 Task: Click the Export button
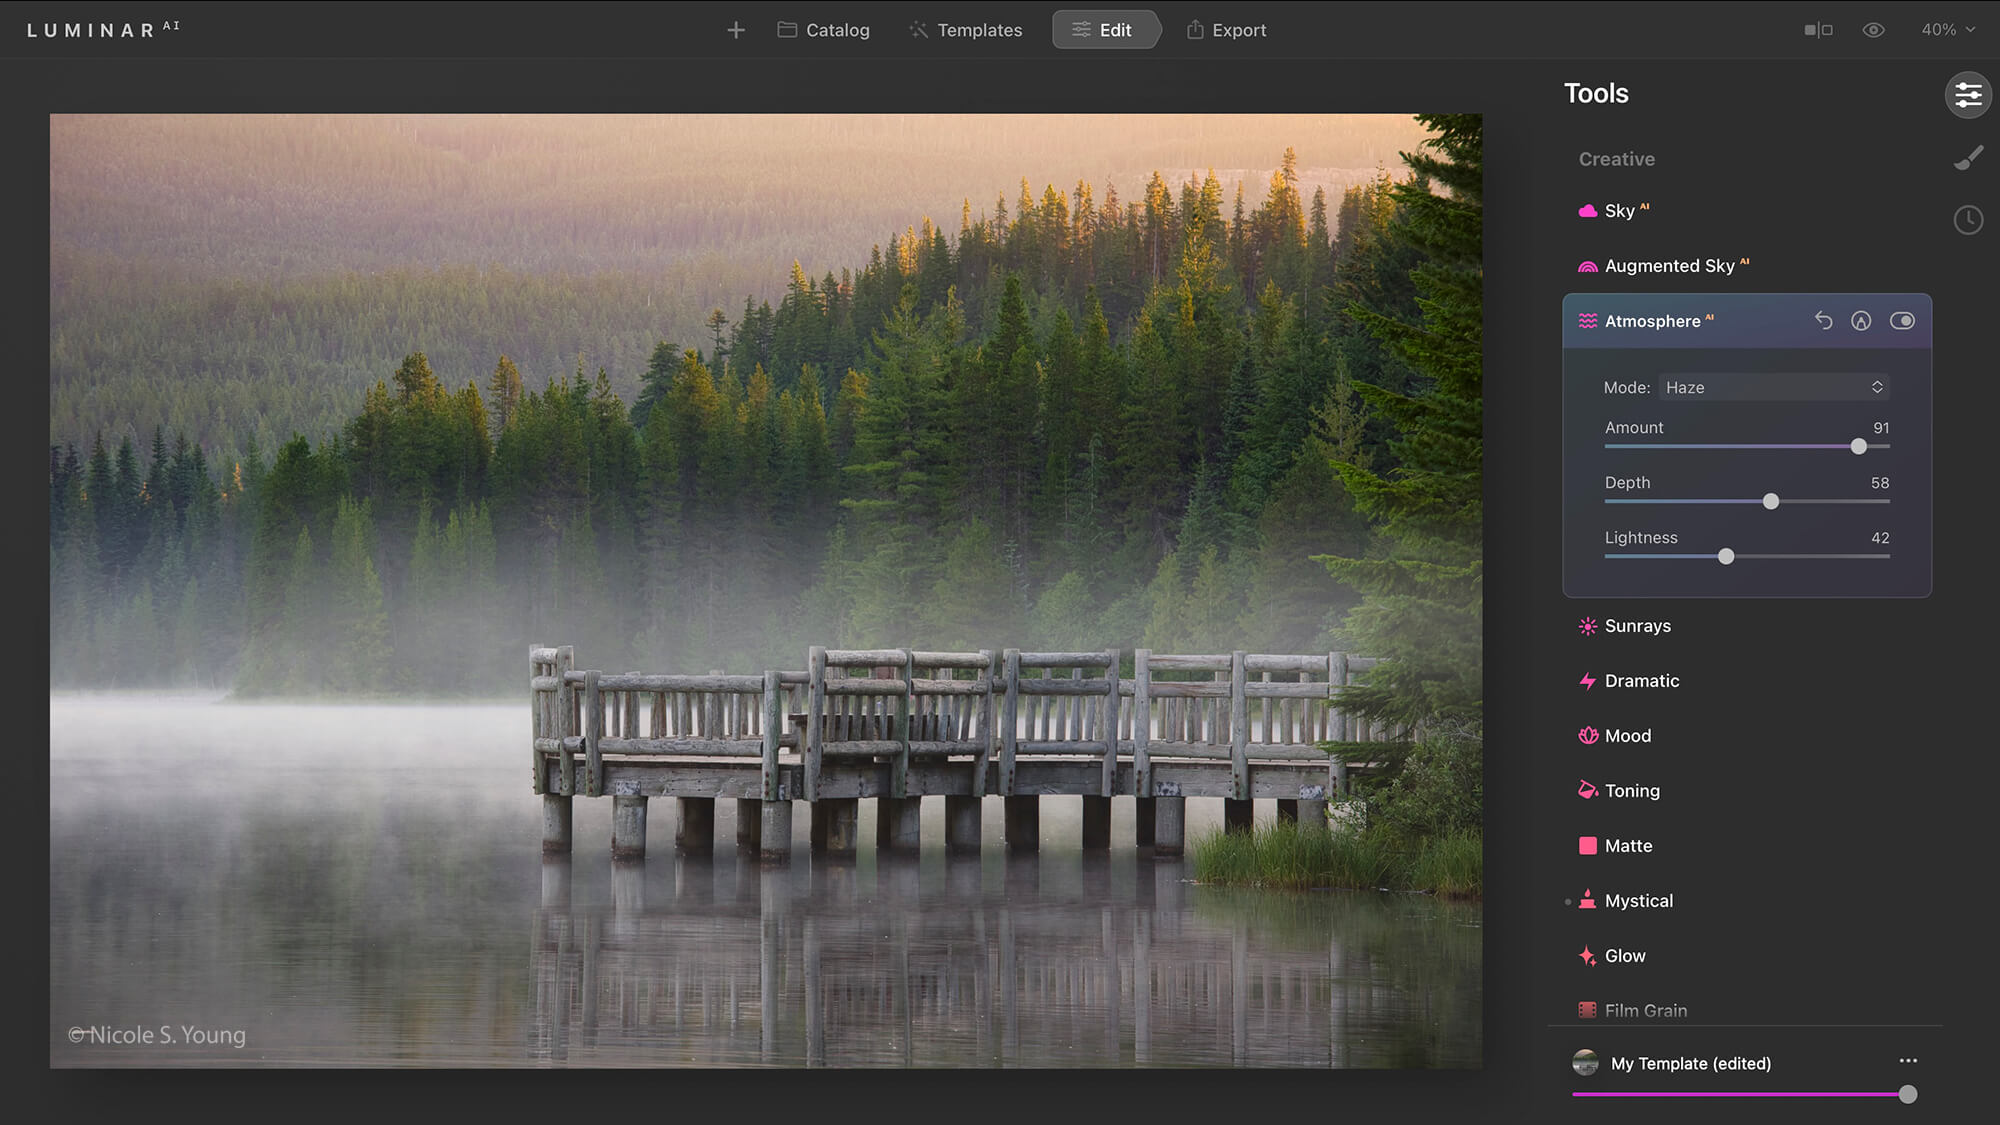coord(1226,30)
